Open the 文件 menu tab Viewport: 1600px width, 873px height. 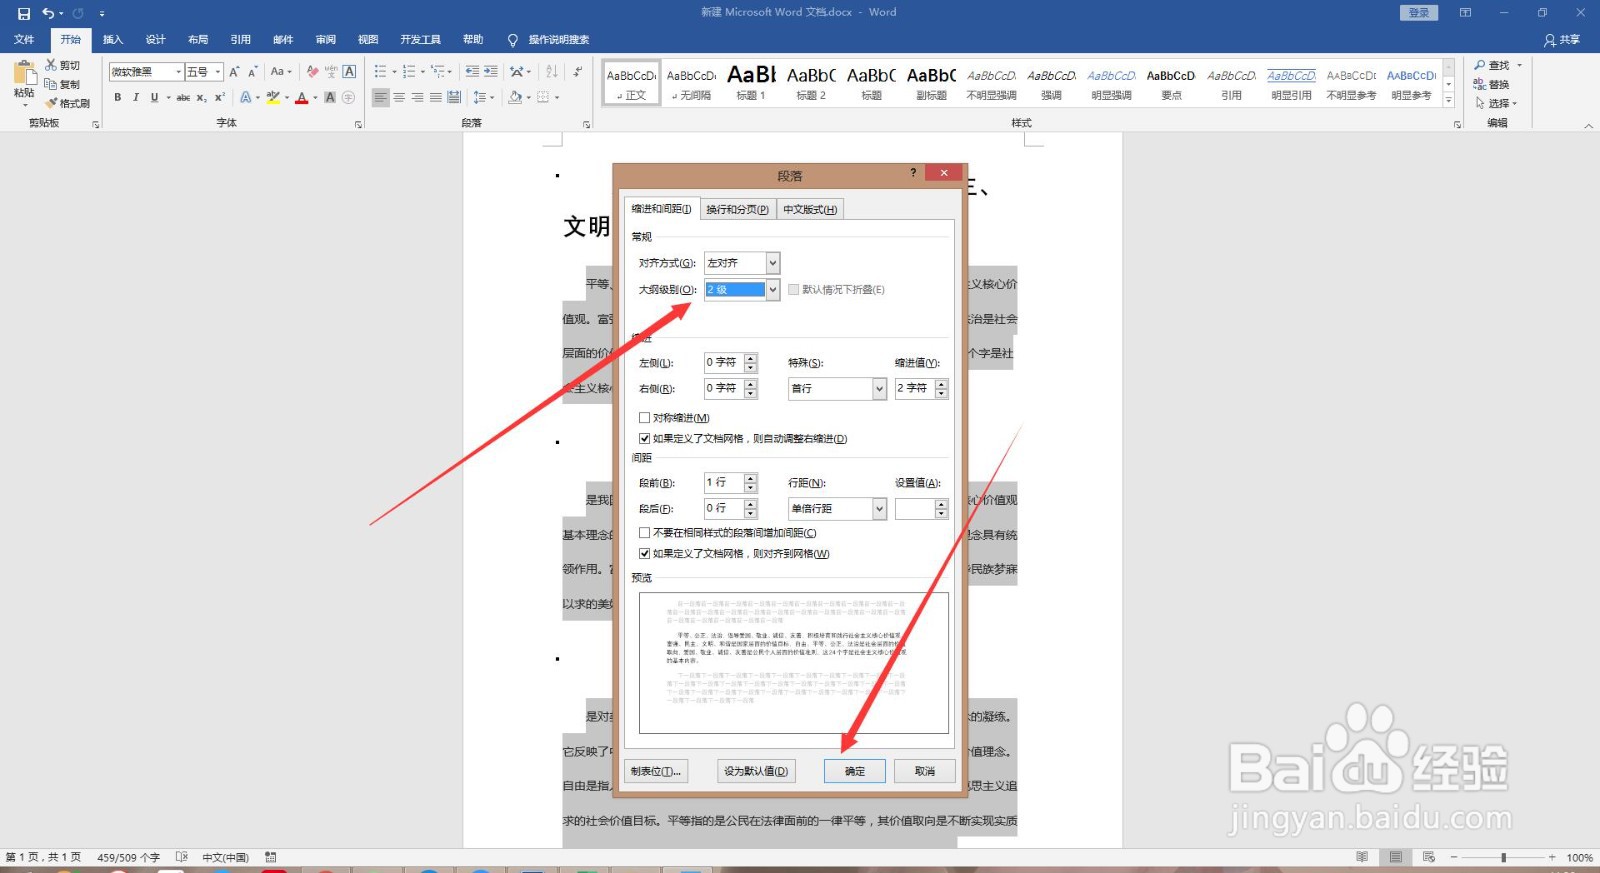pyautogui.click(x=24, y=40)
